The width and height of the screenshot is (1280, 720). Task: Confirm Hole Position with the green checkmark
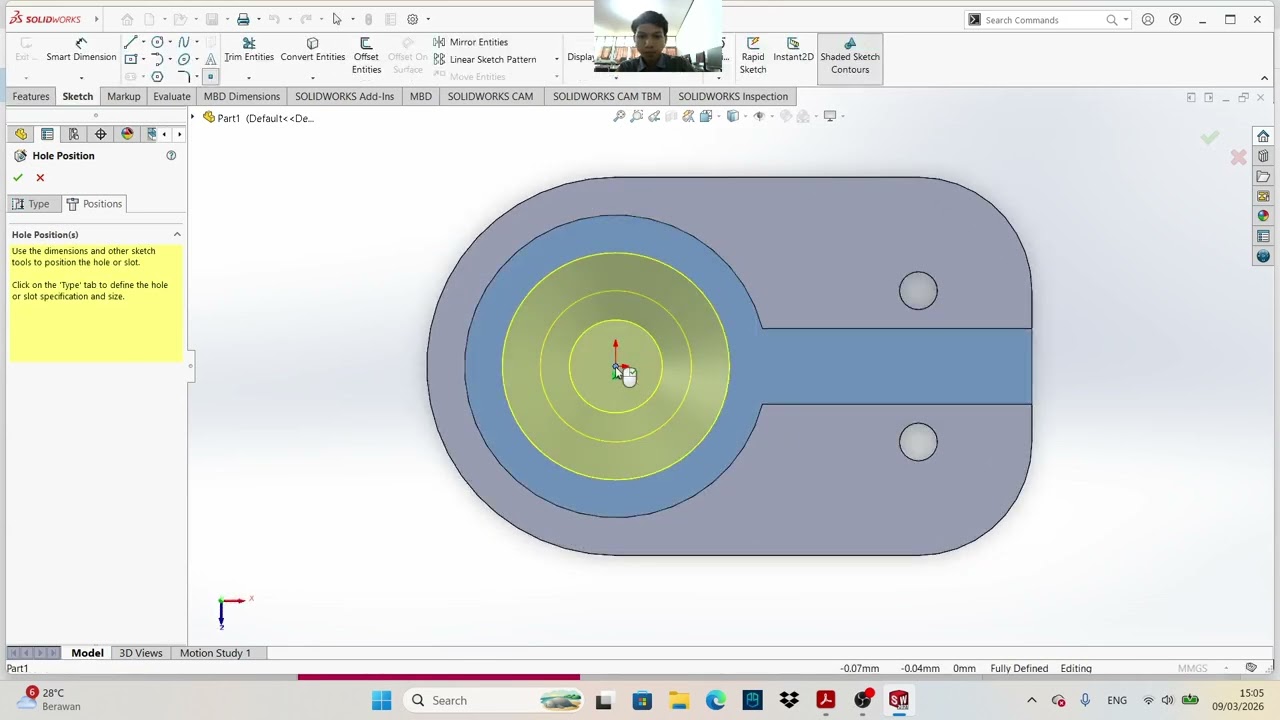coord(18,178)
